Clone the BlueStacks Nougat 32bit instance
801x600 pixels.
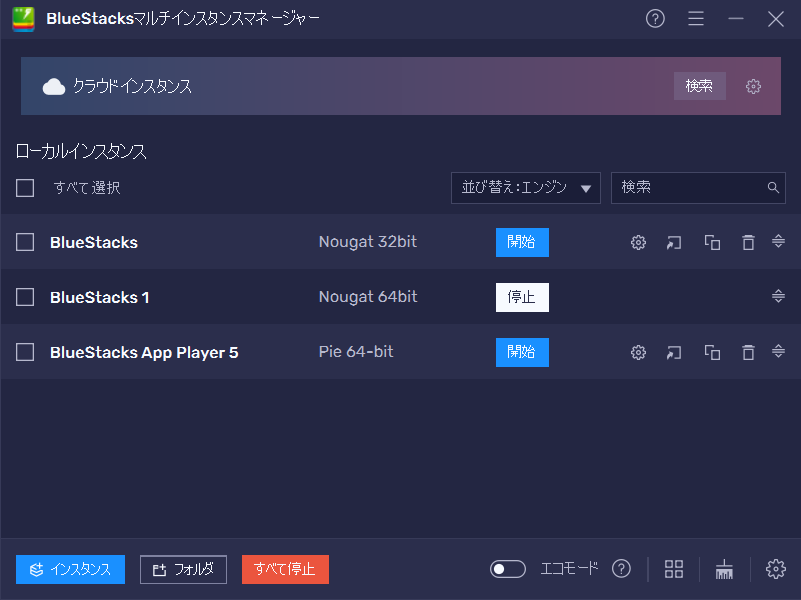point(712,243)
